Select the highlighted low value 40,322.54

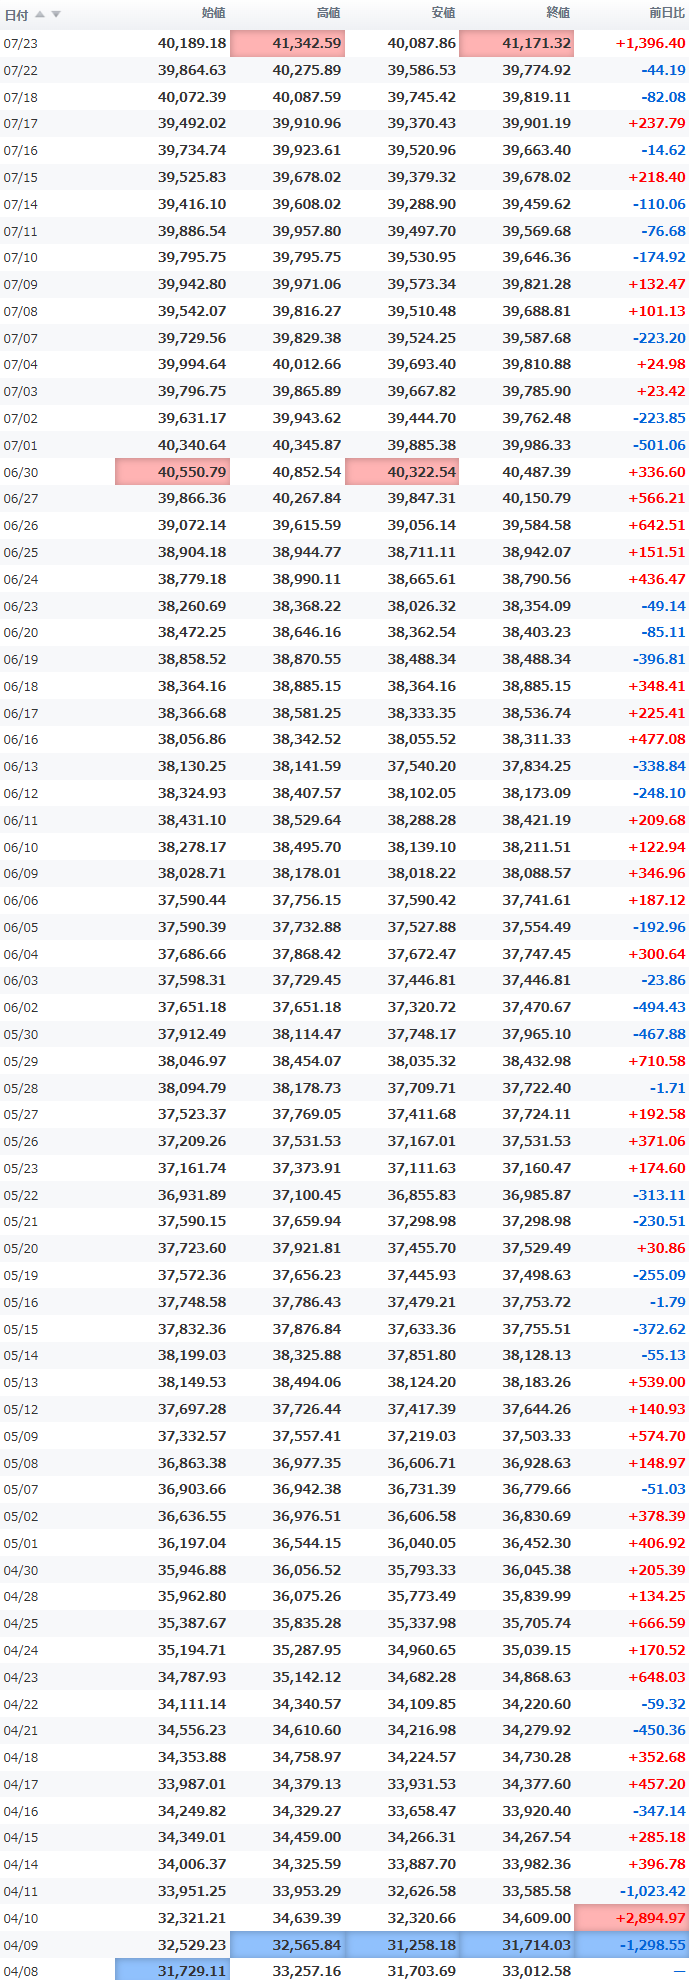point(402,471)
